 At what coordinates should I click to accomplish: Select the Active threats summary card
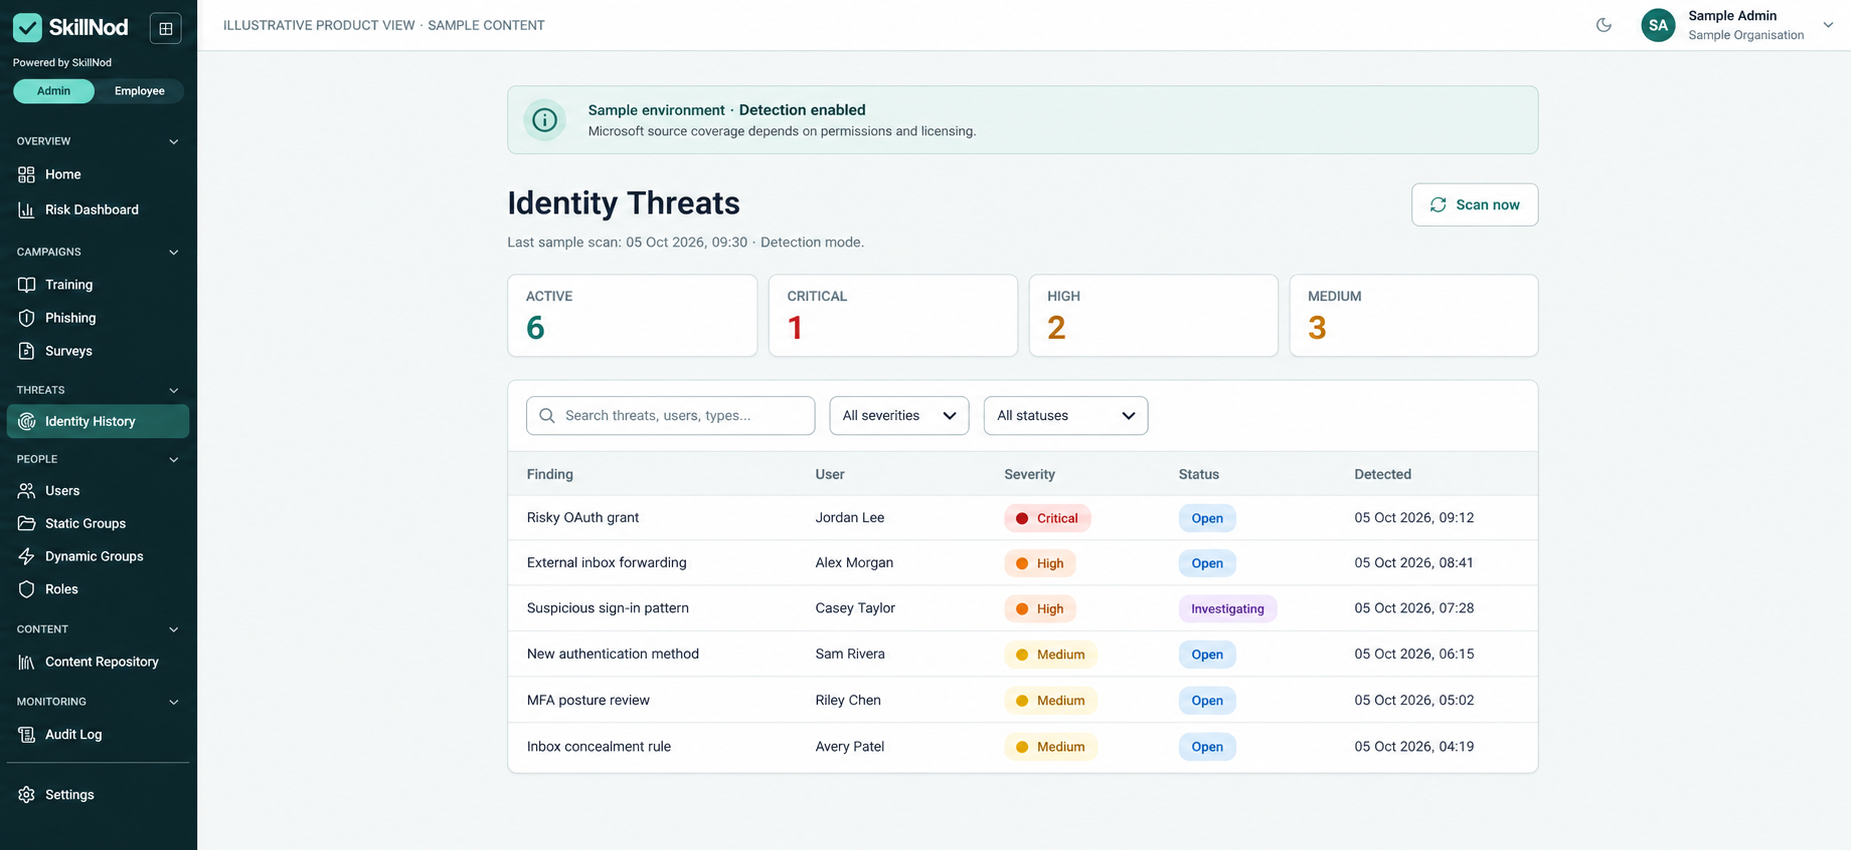pos(632,316)
